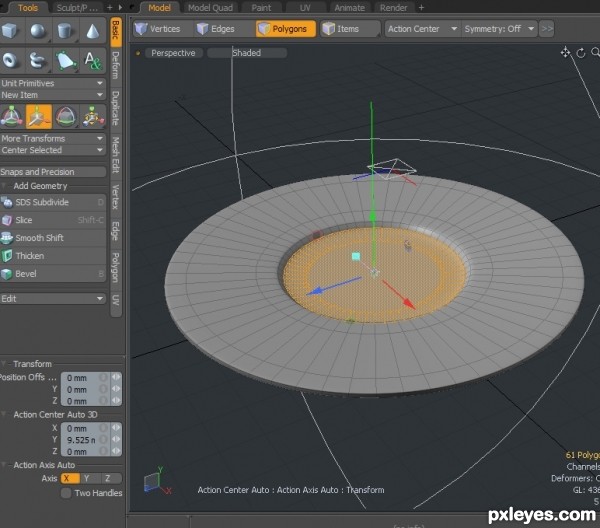Open the Duplicate vertical tab
The image size is (600, 528).
click(x=116, y=108)
